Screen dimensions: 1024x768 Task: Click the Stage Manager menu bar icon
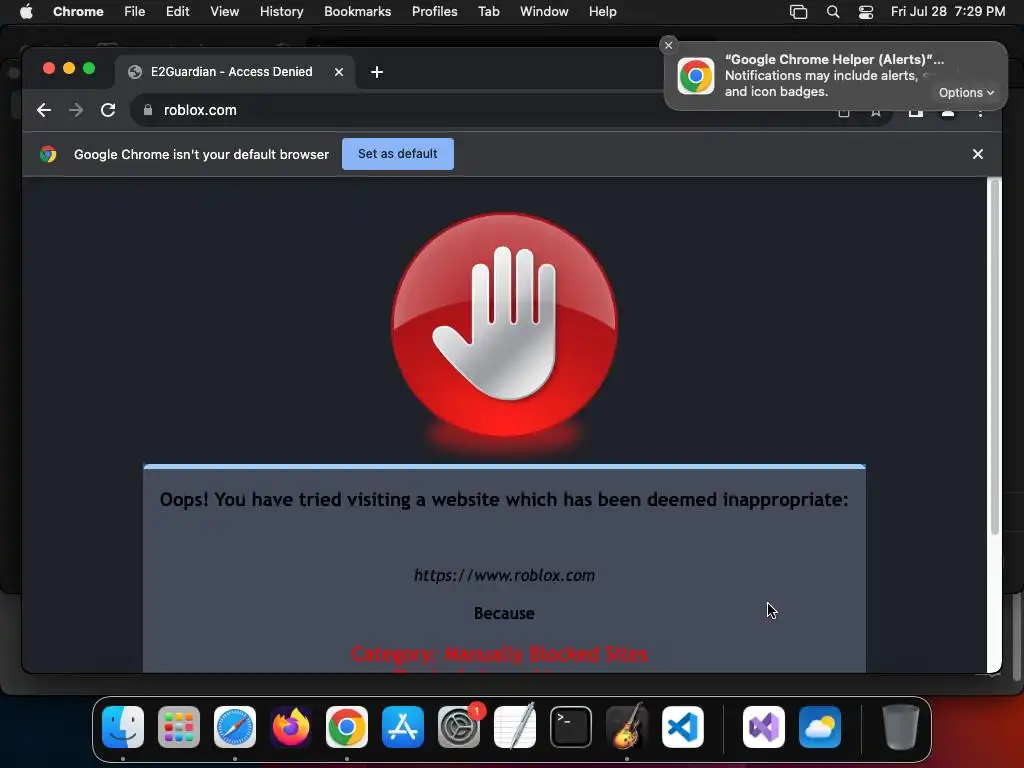point(798,12)
